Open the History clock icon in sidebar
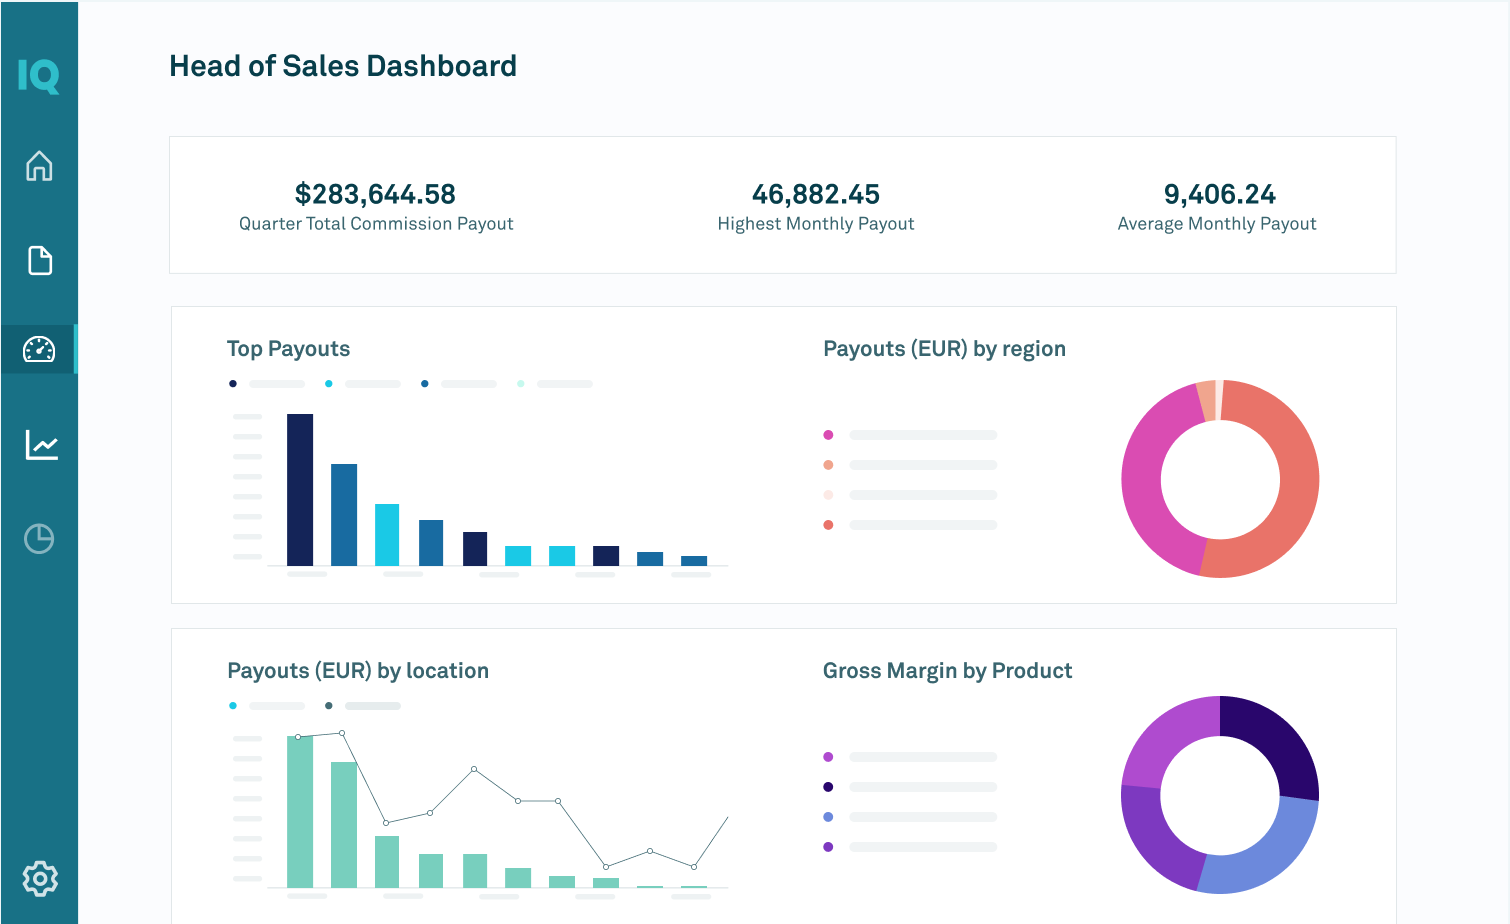The height and width of the screenshot is (924, 1510). tap(39, 538)
